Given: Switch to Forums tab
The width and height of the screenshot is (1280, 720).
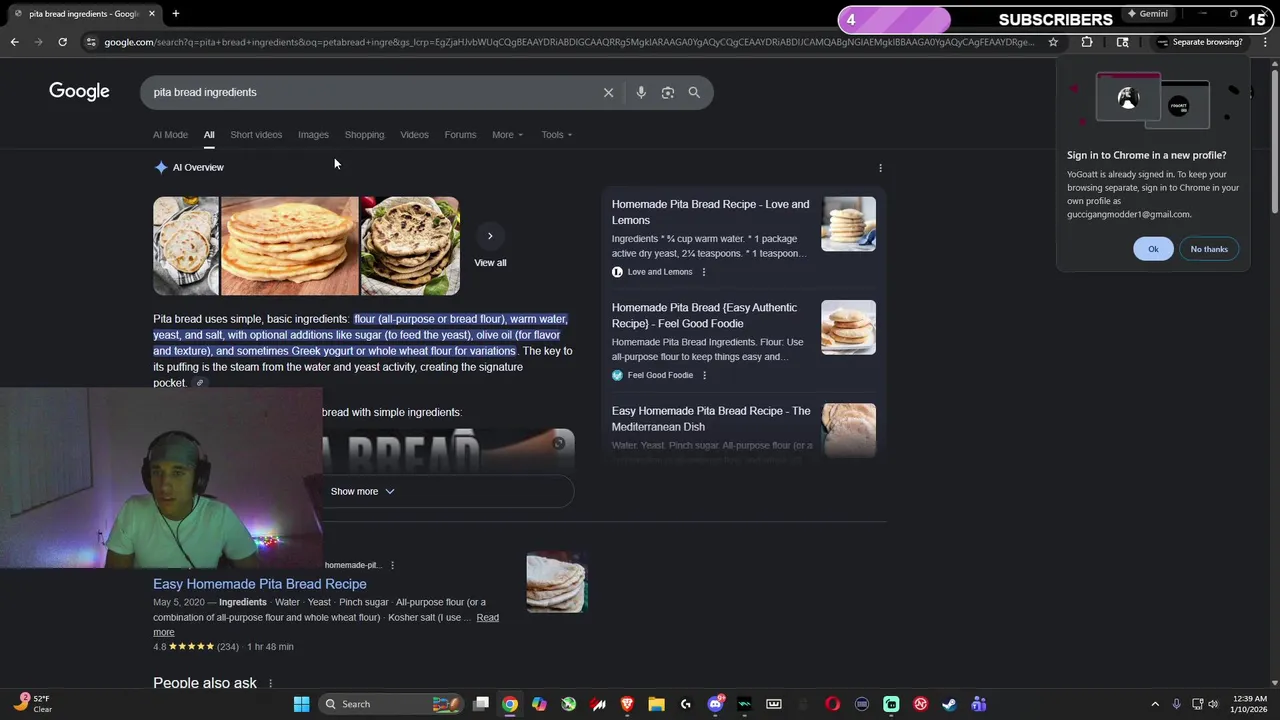Looking at the screenshot, I should (460, 135).
